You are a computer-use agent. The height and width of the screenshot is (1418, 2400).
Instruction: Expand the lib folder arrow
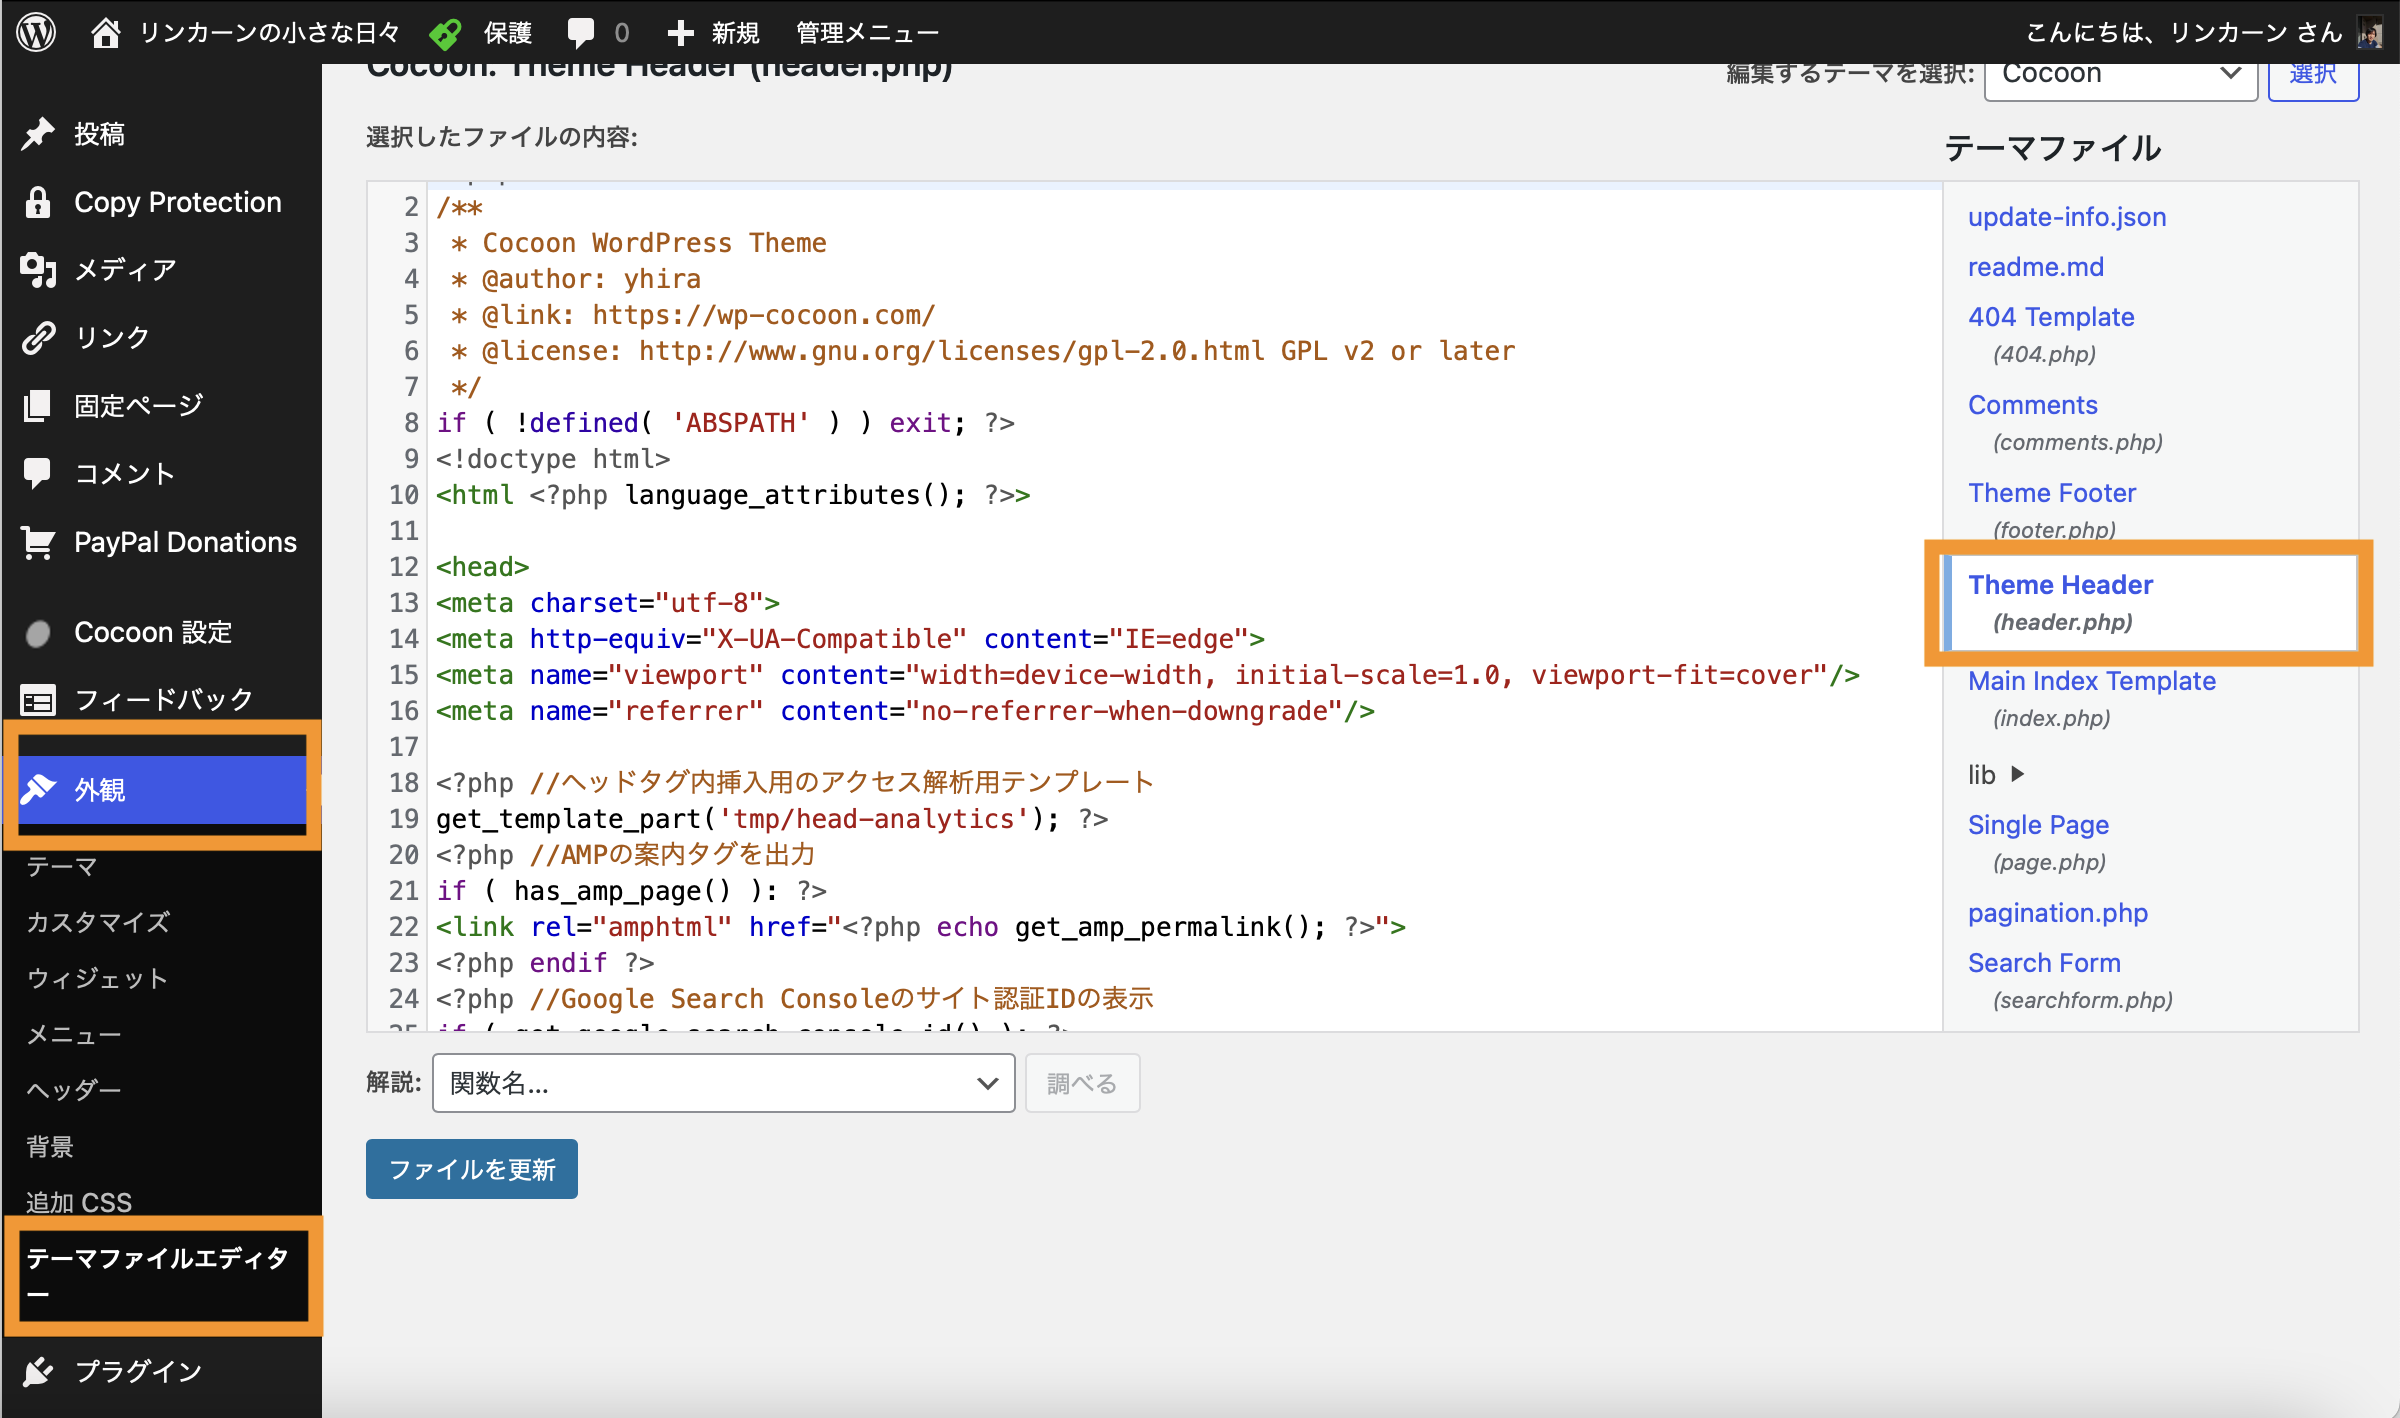[2018, 774]
